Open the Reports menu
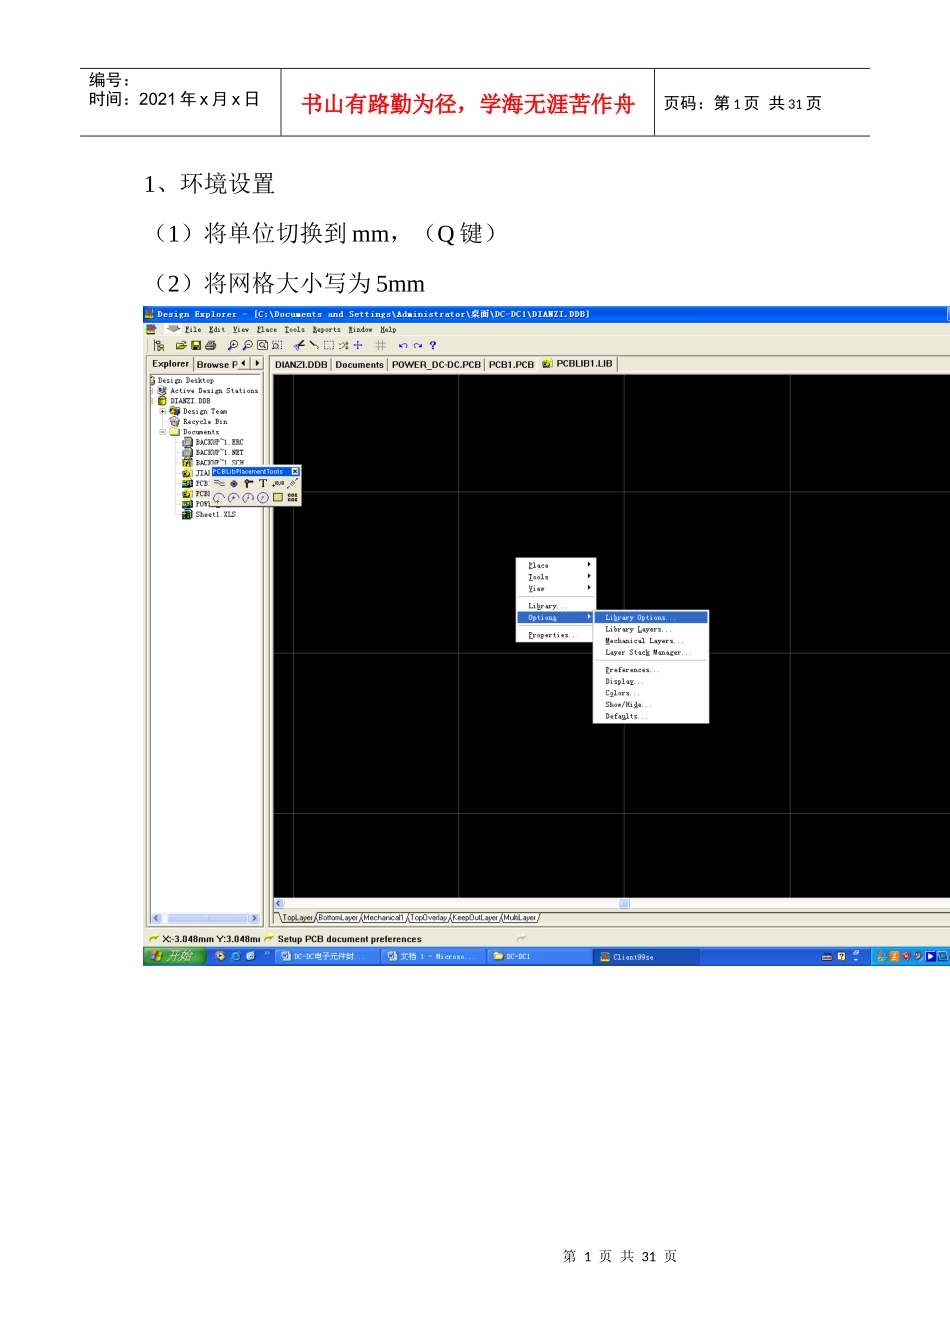 (327, 329)
